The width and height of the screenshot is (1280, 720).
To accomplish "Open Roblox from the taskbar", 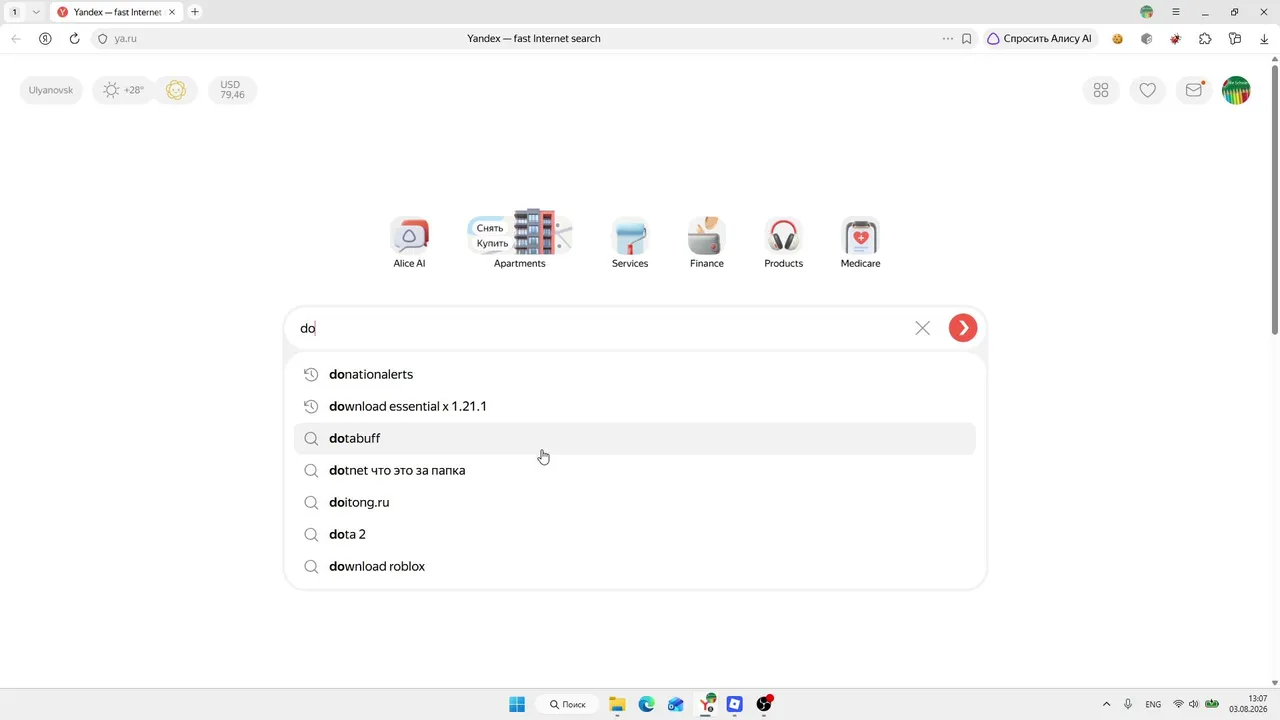I will 735,704.
